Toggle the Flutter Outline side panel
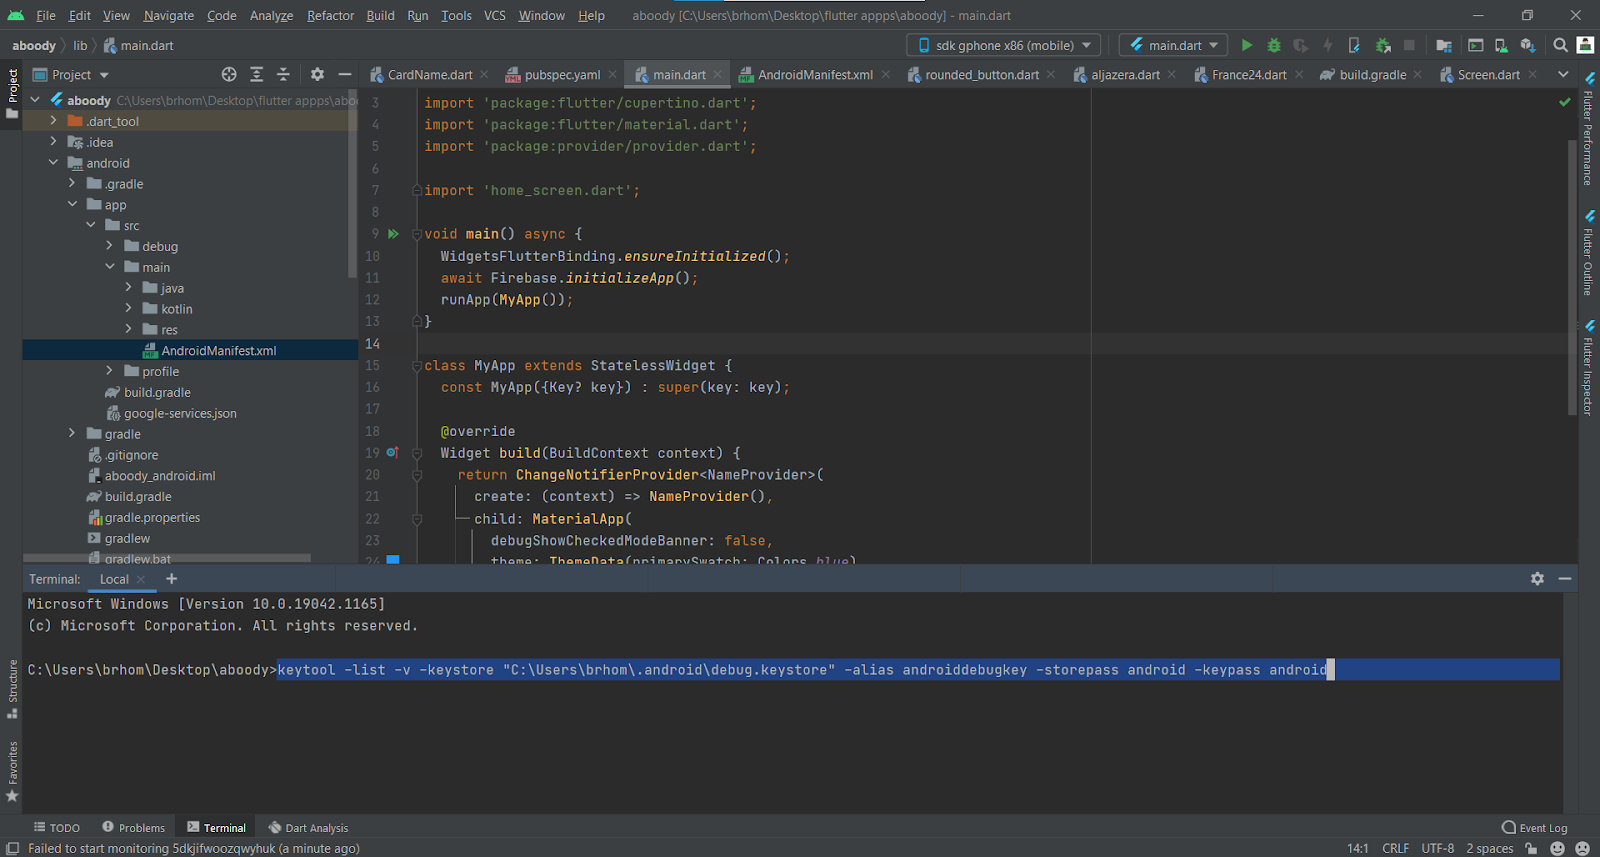Viewport: 1600px width, 857px height. [x=1588, y=253]
